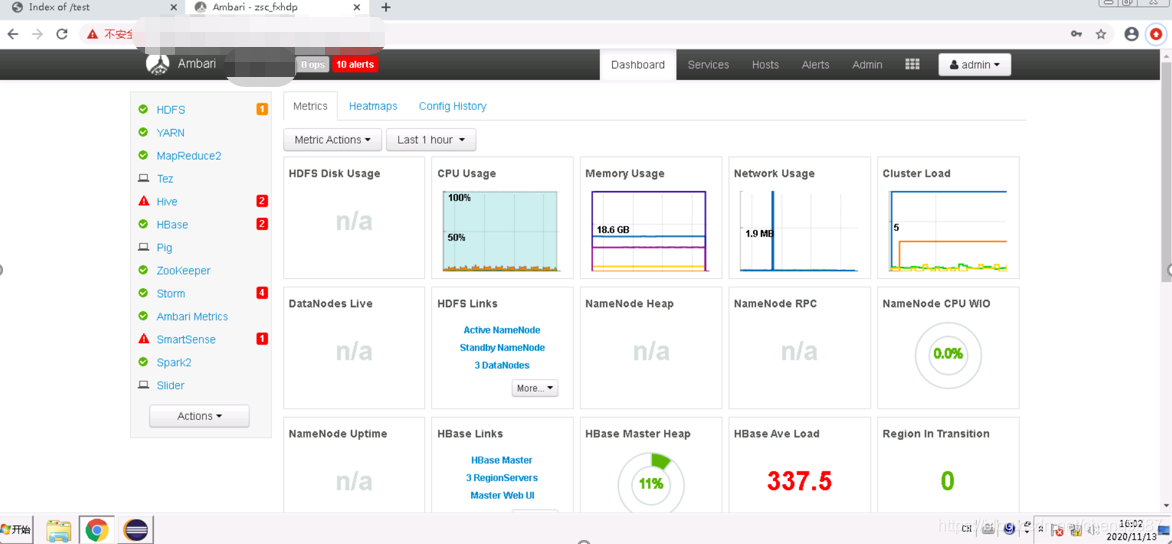Click the saved-password key icon
The image size is (1172, 544).
pyautogui.click(x=1076, y=34)
